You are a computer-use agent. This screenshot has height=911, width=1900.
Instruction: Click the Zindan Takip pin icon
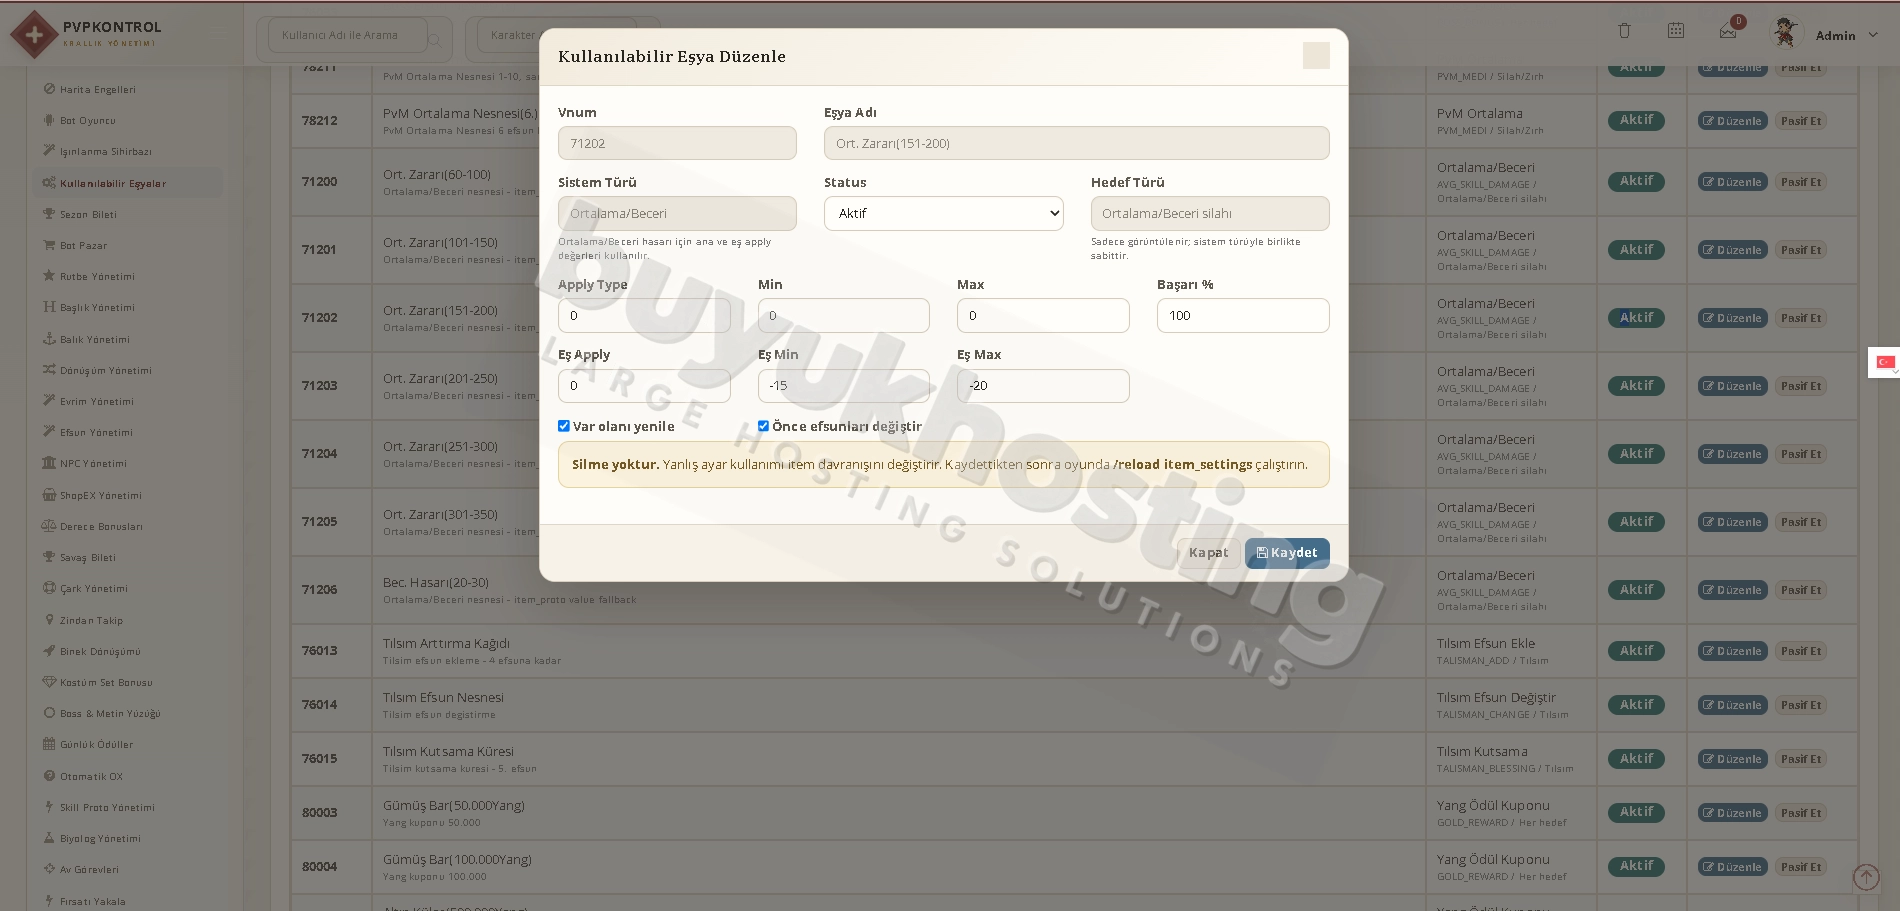49,620
